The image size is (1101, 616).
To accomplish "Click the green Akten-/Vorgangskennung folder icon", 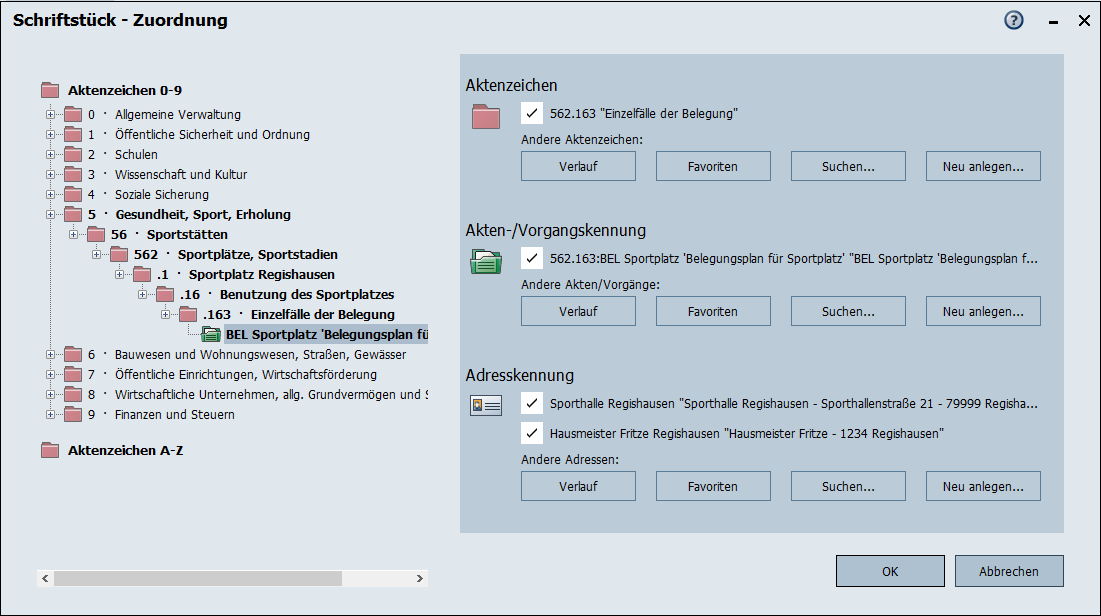I will pyautogui.click(x=486, y=262).
